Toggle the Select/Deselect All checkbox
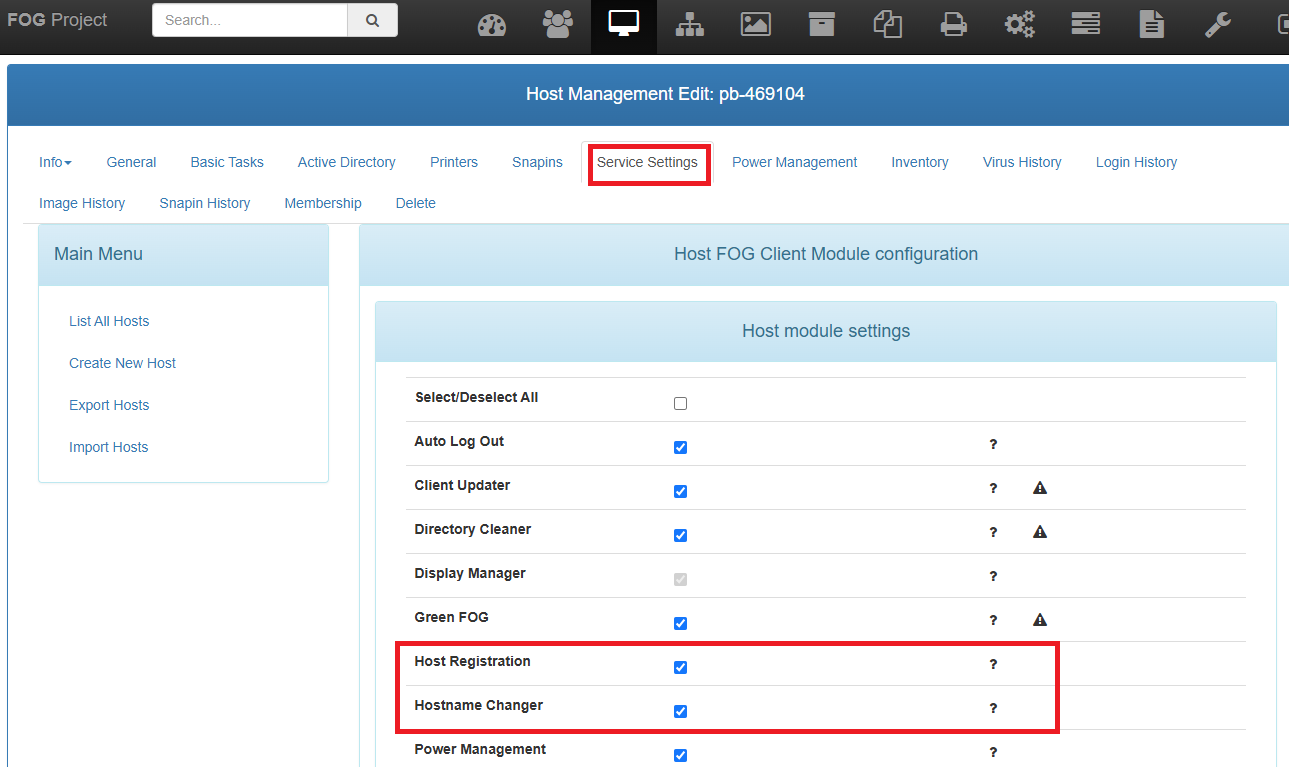This screenshot has height=767, width=1289. [x=681, y=404]
